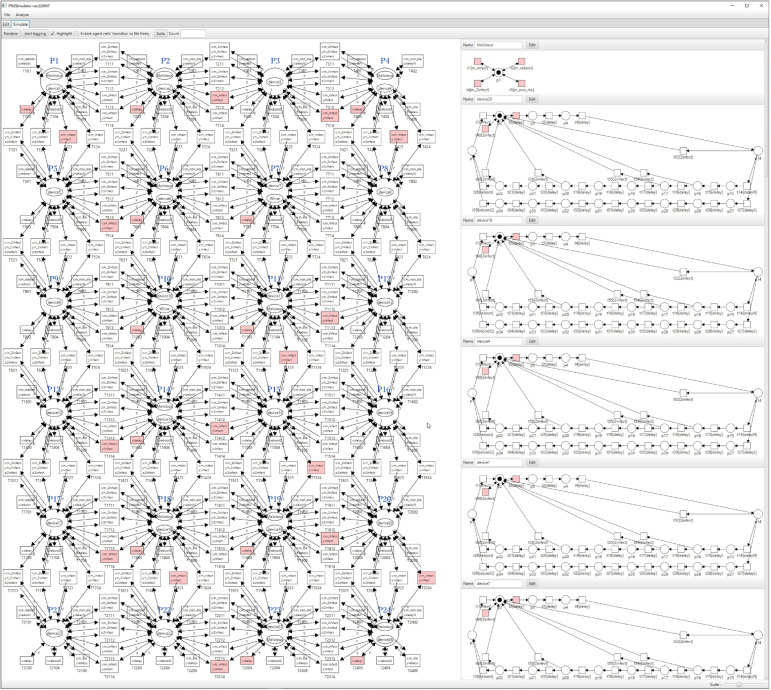The image size is (771, 690).
Task: Select place p14 in device23 net
Action: [758, 150]
